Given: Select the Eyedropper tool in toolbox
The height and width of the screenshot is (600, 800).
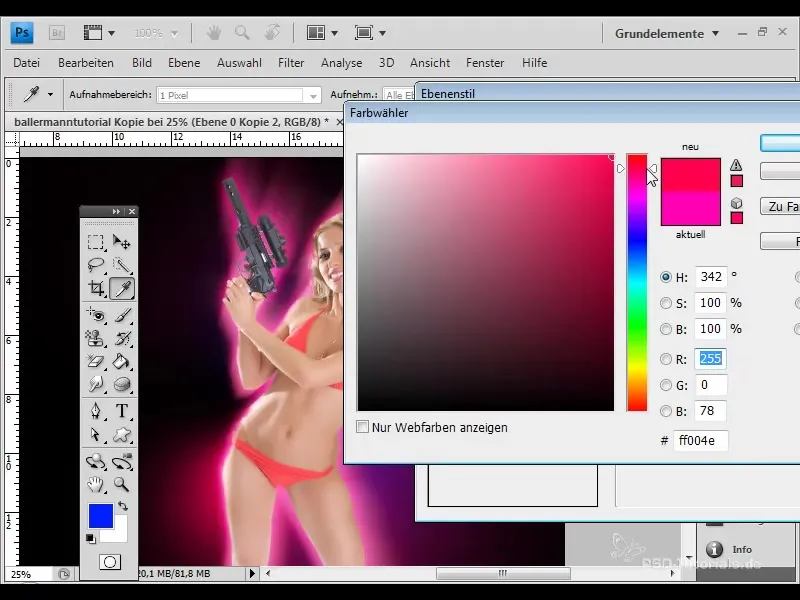Looking at the screenshot, I should (122, 288).
